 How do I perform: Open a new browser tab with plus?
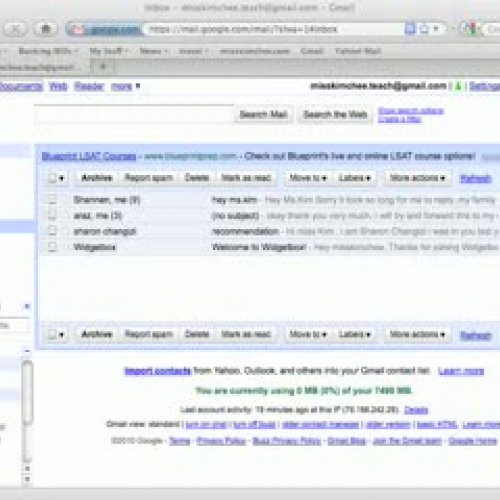point(103,67)
